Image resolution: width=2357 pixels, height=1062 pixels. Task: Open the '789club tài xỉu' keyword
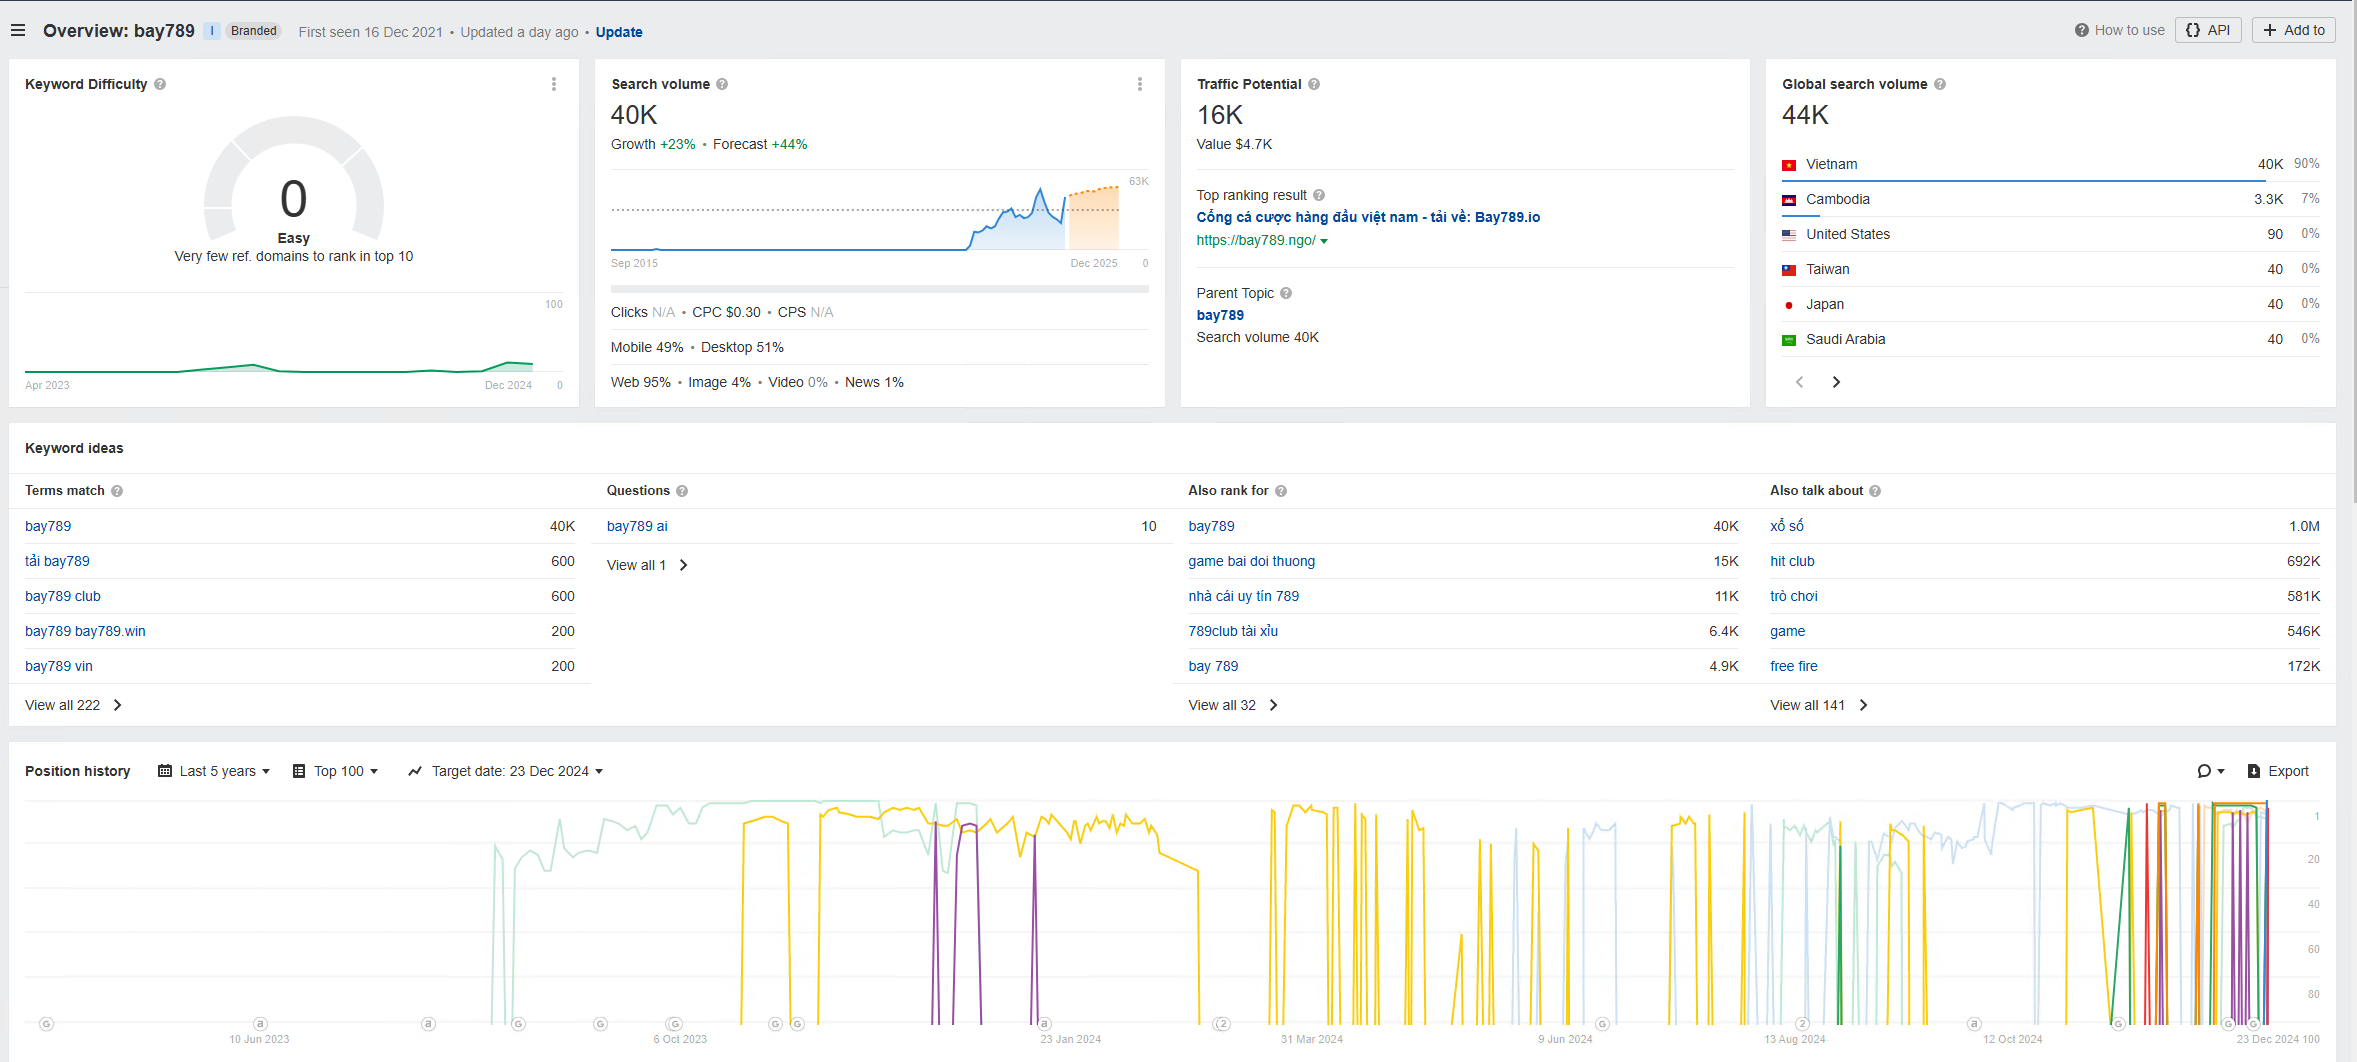pyautogui.click(x=1233, y=631)
